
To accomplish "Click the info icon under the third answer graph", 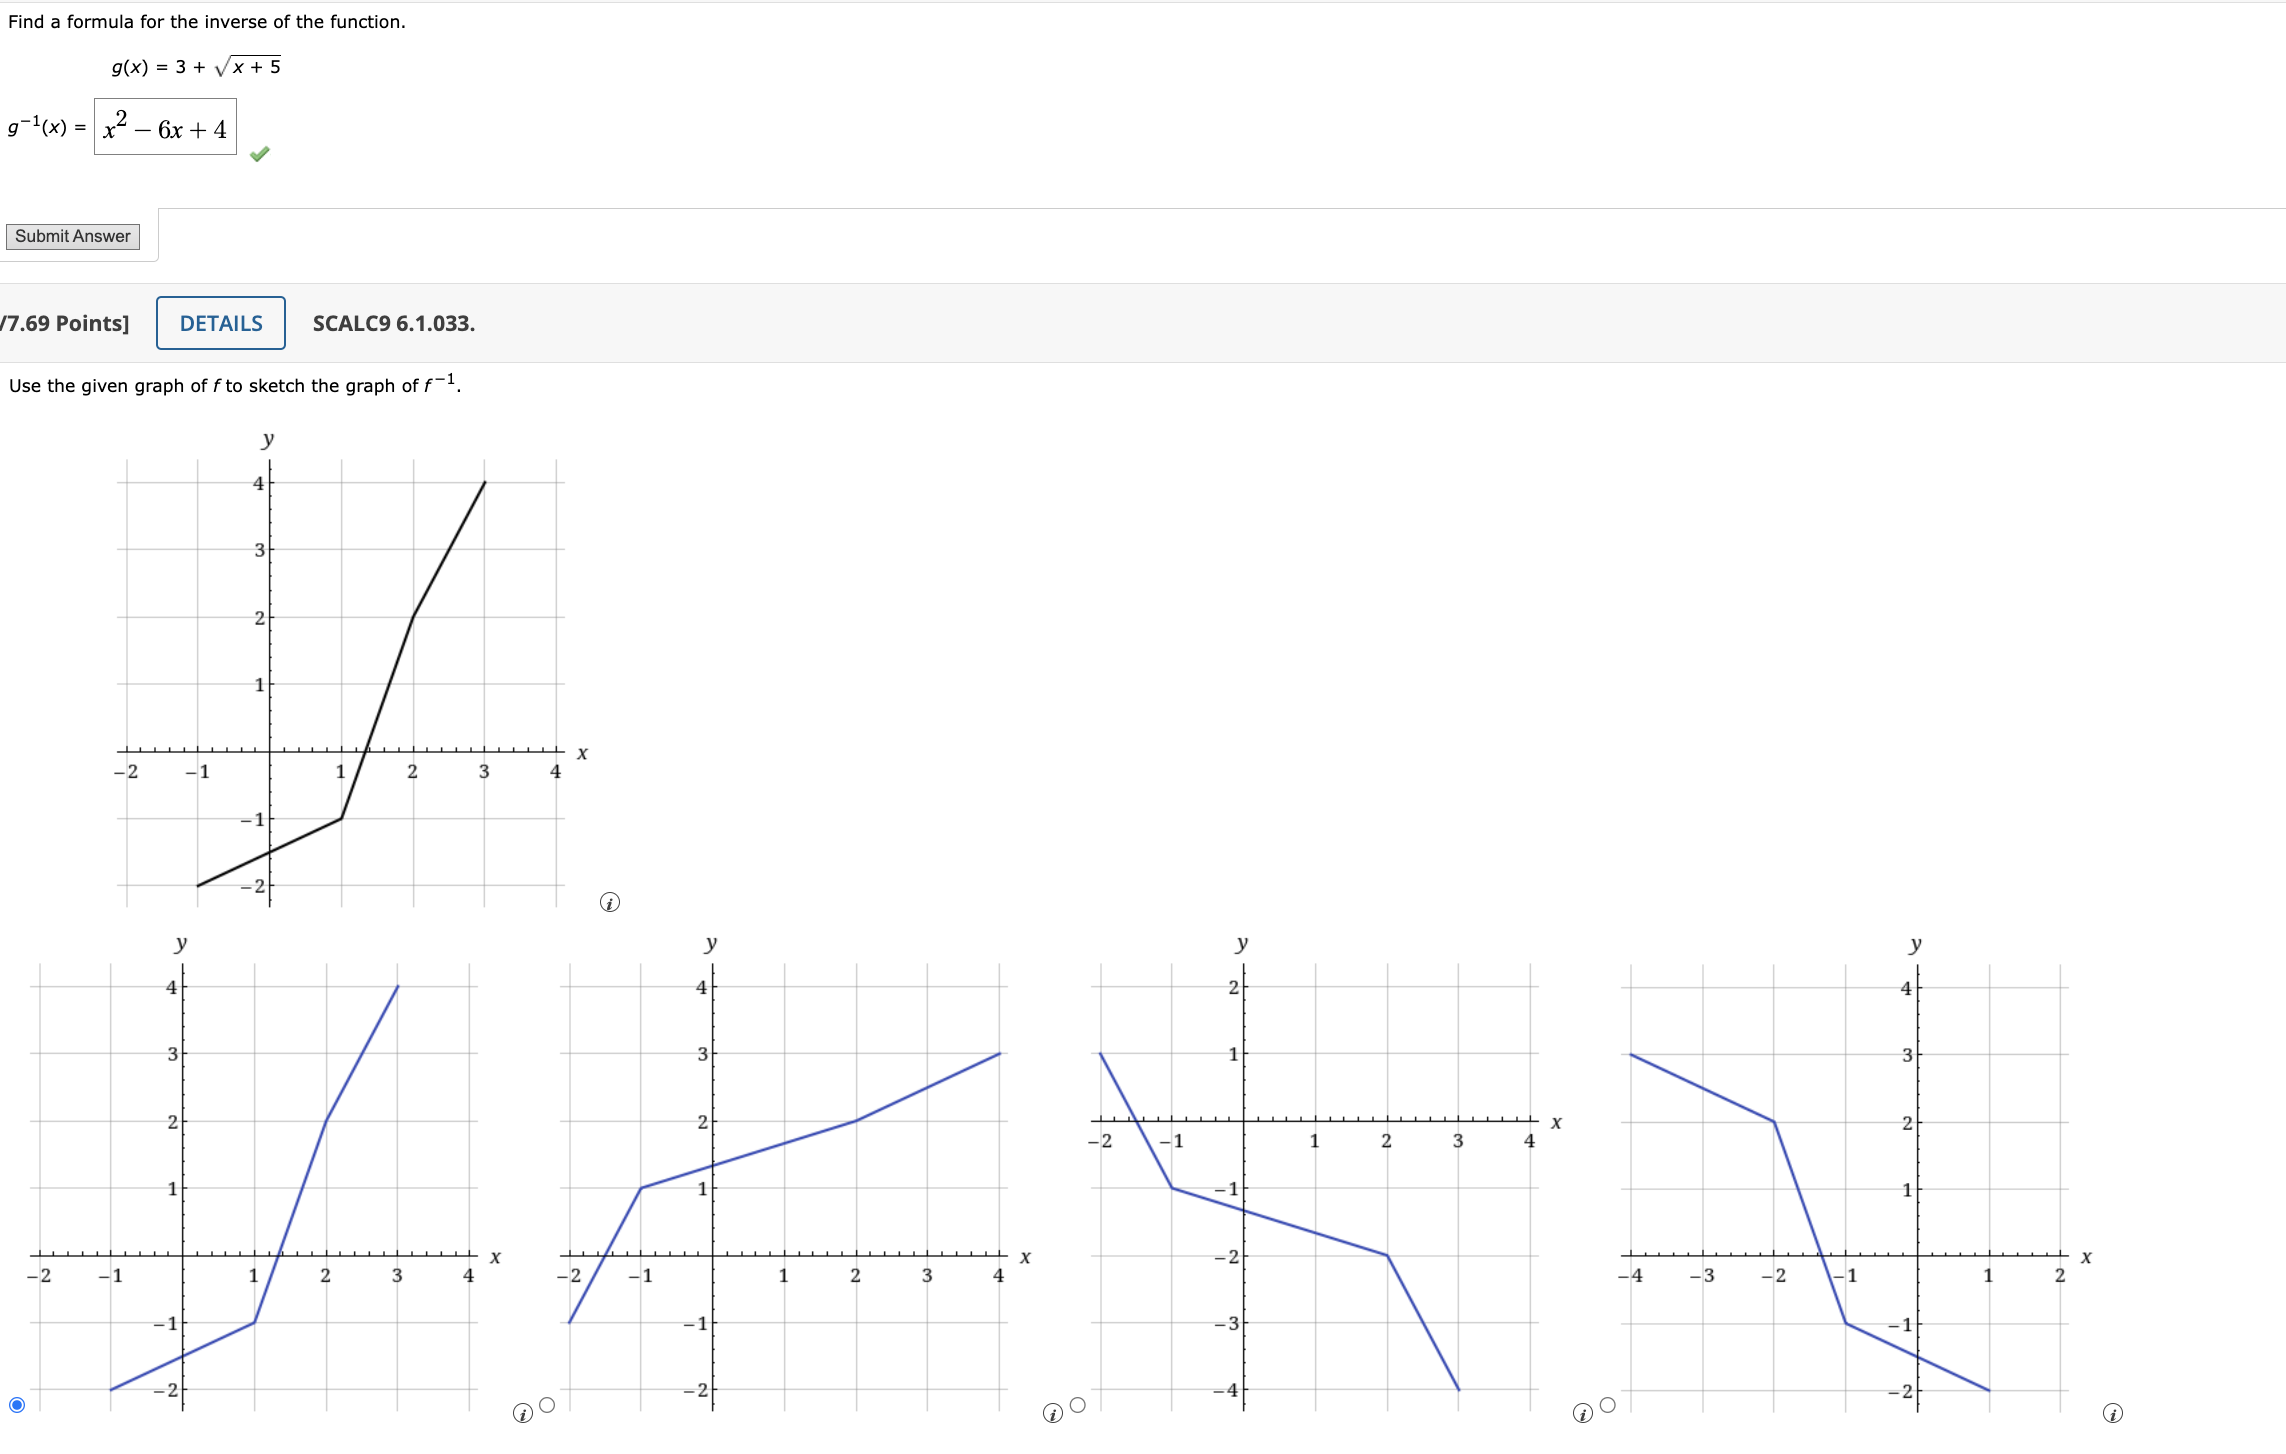I will click(1581, 1415).
